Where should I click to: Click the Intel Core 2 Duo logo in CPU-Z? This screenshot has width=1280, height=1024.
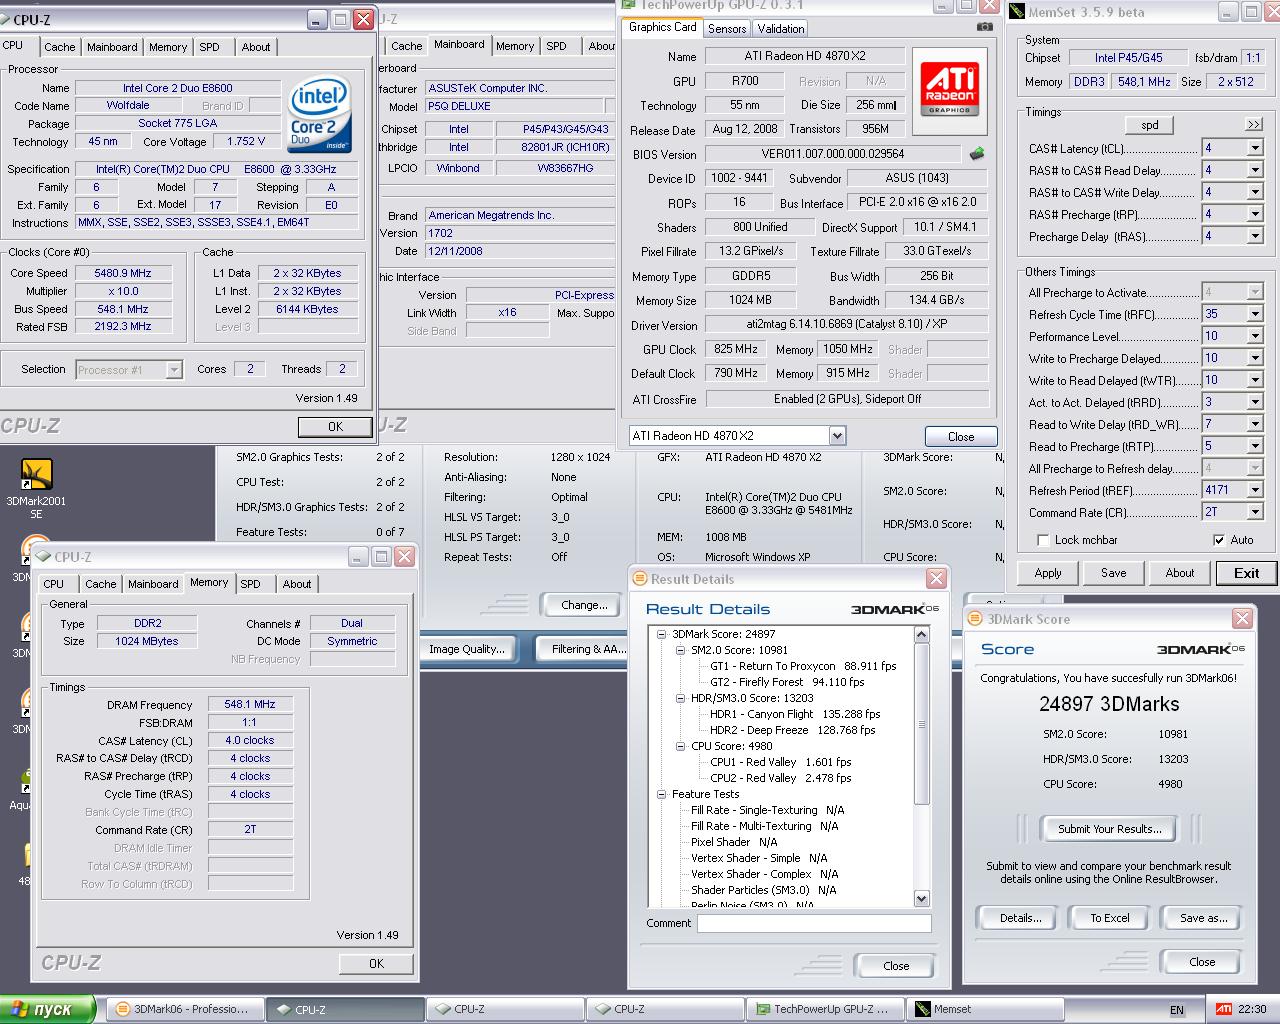pyautogui.click(x=319, y=115)
